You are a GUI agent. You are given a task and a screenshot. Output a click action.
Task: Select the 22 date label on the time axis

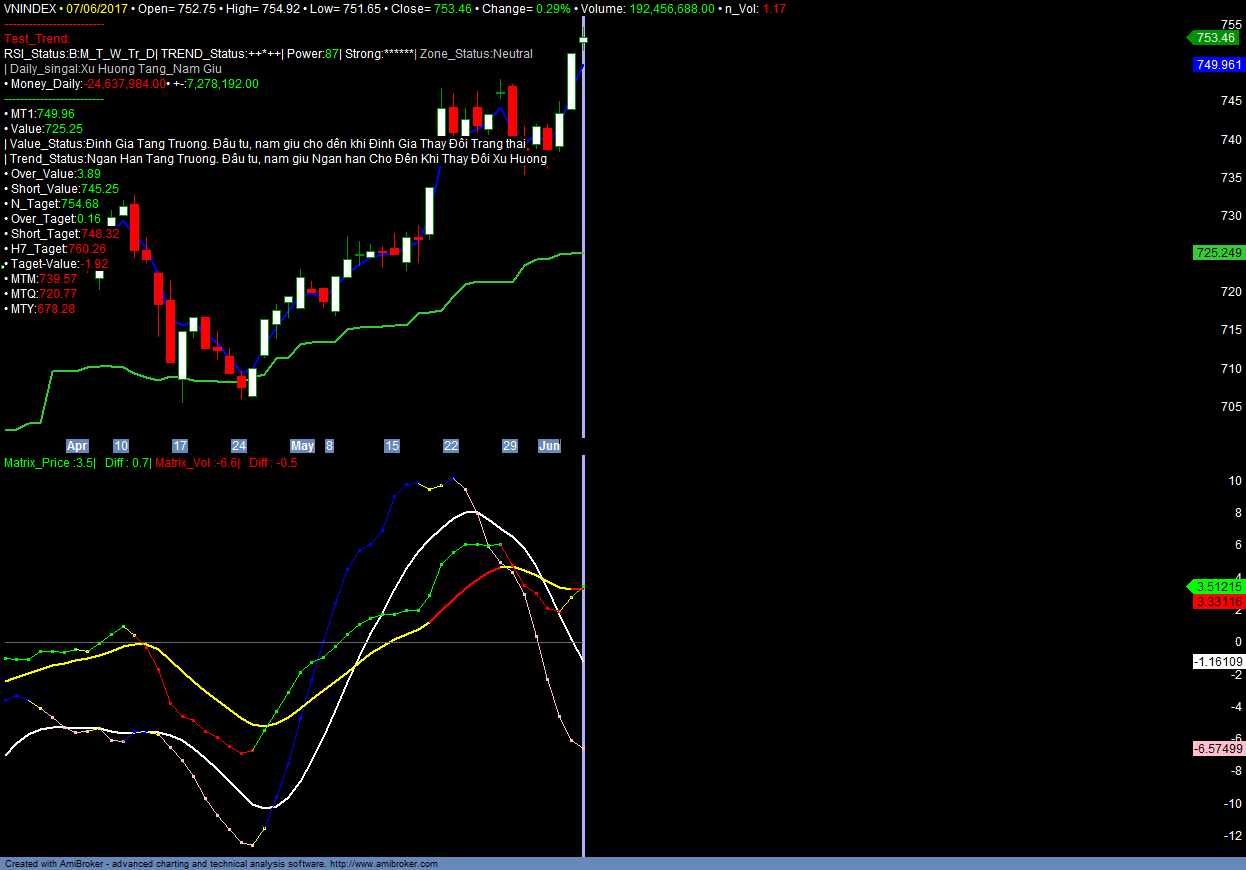pyautogui.click(x=451, y=446)
